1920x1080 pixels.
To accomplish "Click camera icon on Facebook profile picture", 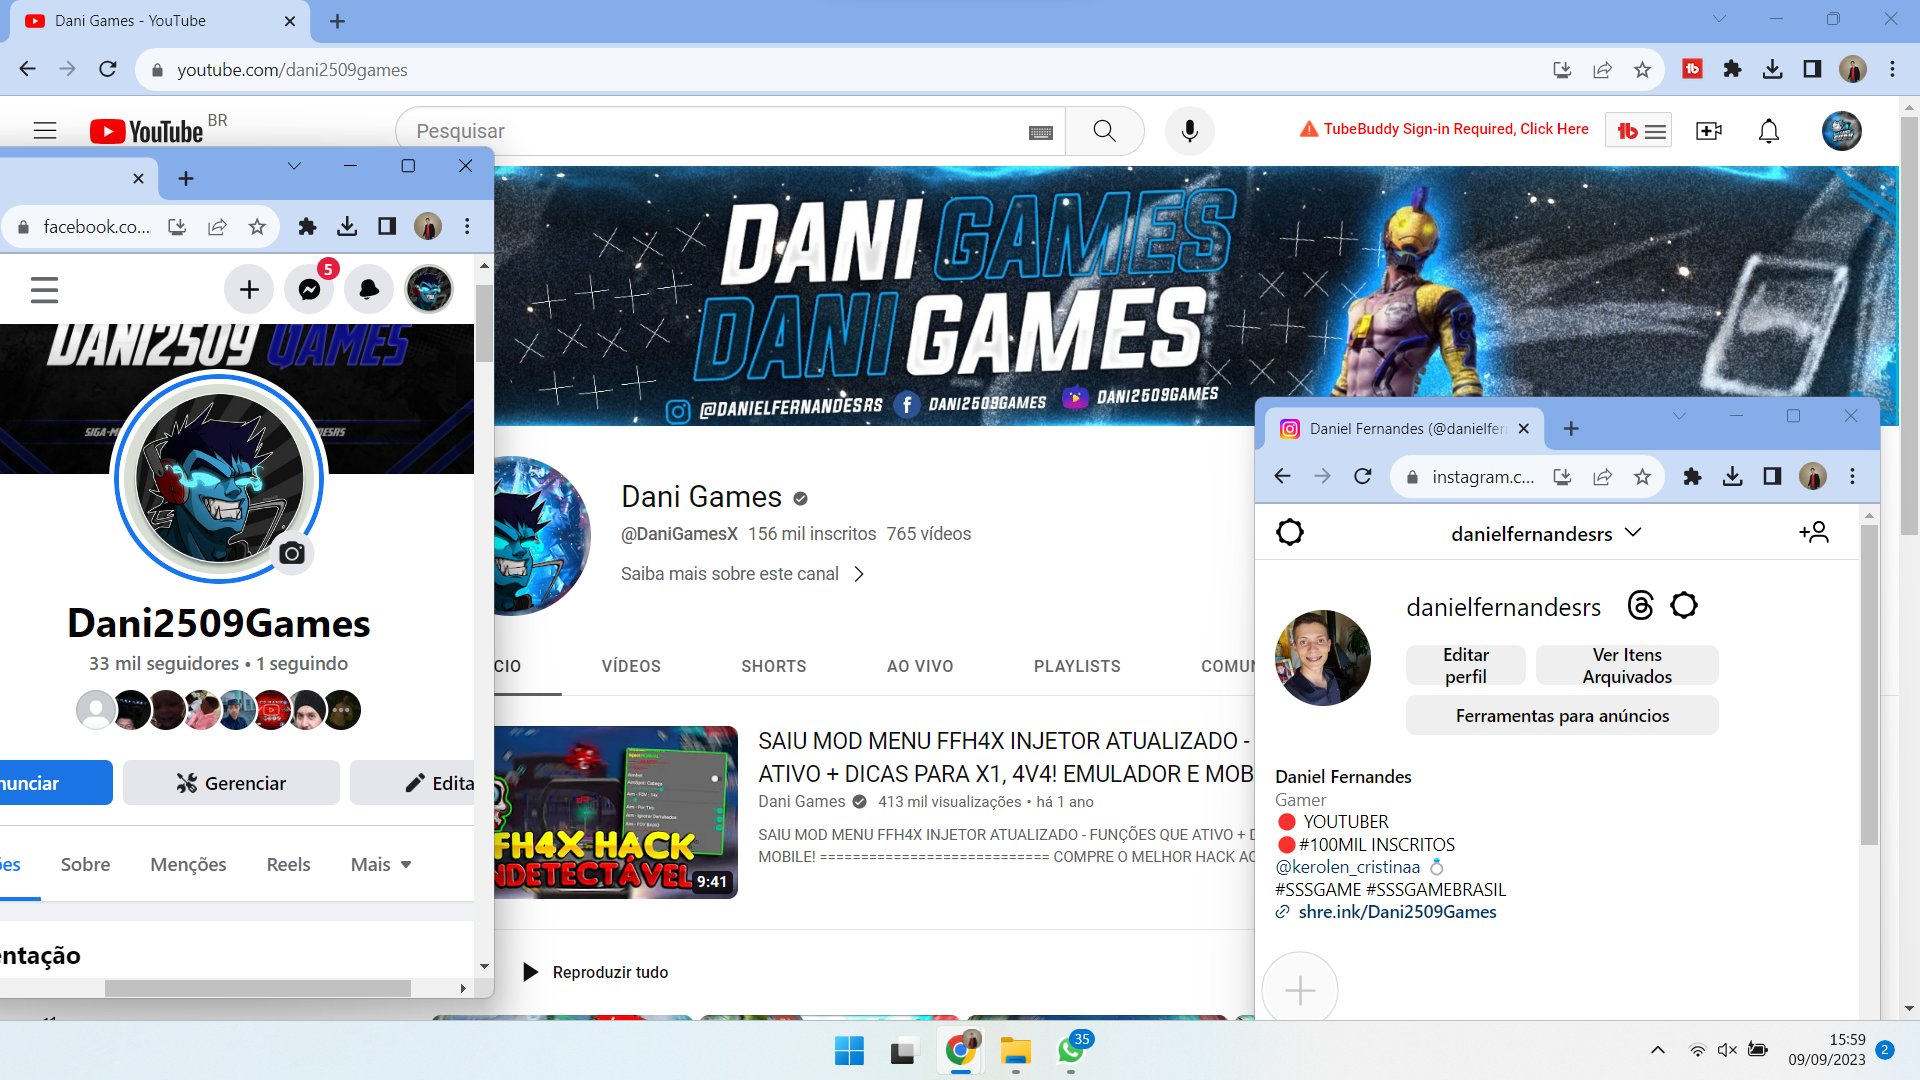I will [x=292, y=553].
